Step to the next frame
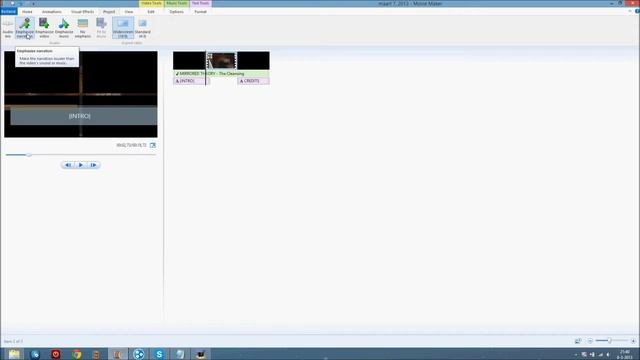Image resolution: width=640 pixels, height=360 pixels. pyautogui.click(x=93, y=165)
